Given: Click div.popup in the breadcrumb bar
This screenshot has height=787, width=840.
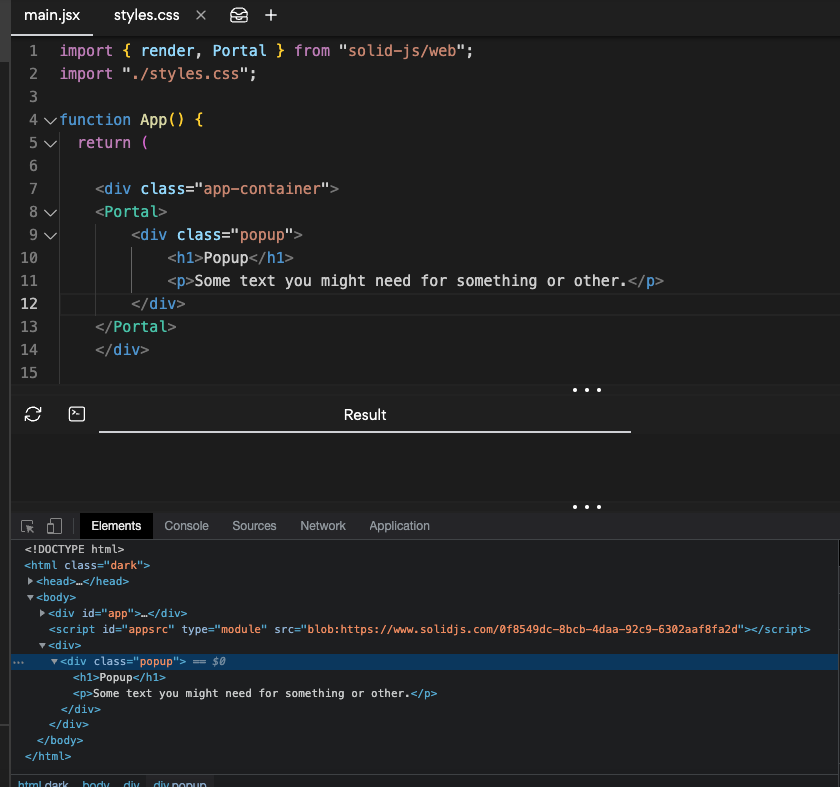Looking at the screenshot, I should tap(180, 783).
